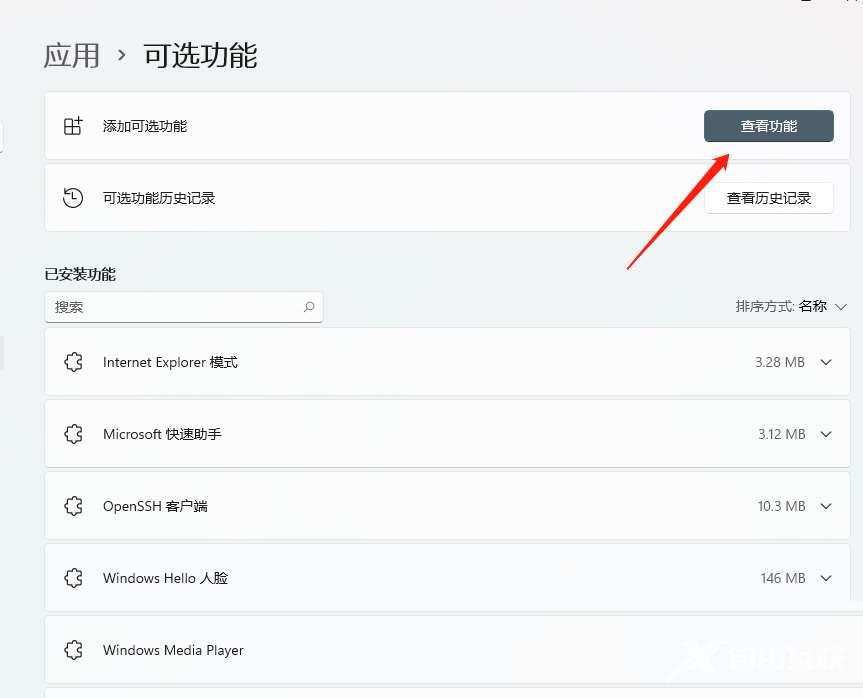863x698 pixels.
Task: Expand the Windows Media Player entry
Action: pyautogui.click(x=826, y=650)
